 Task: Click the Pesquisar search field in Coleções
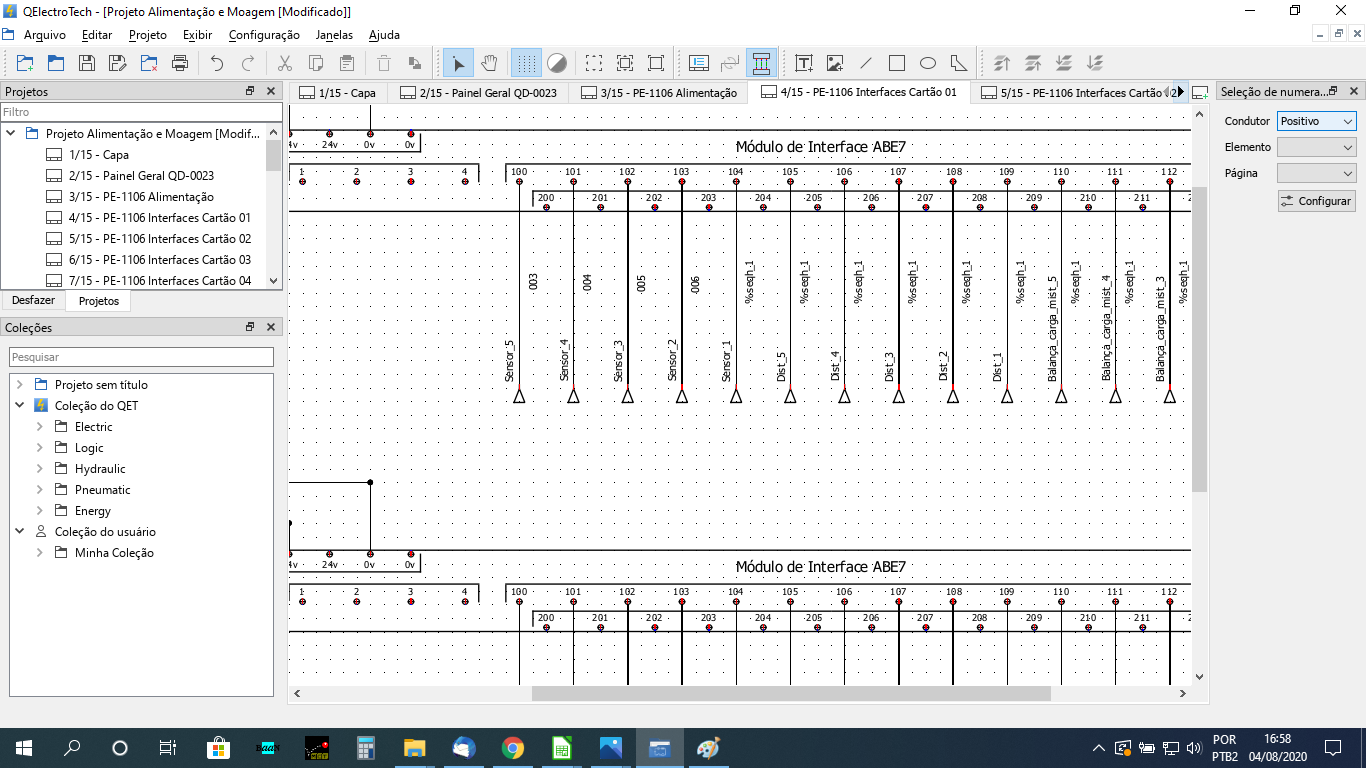pyautogui.click(x=141, y=357)
